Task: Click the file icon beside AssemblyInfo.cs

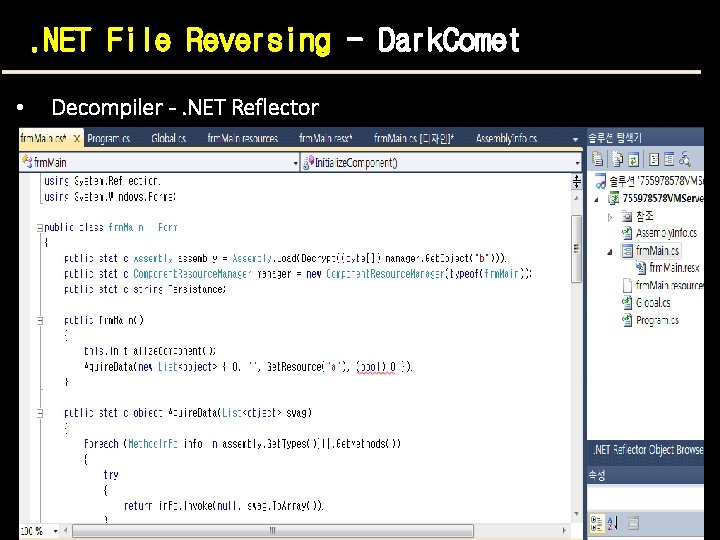Action: click(627, 232)
